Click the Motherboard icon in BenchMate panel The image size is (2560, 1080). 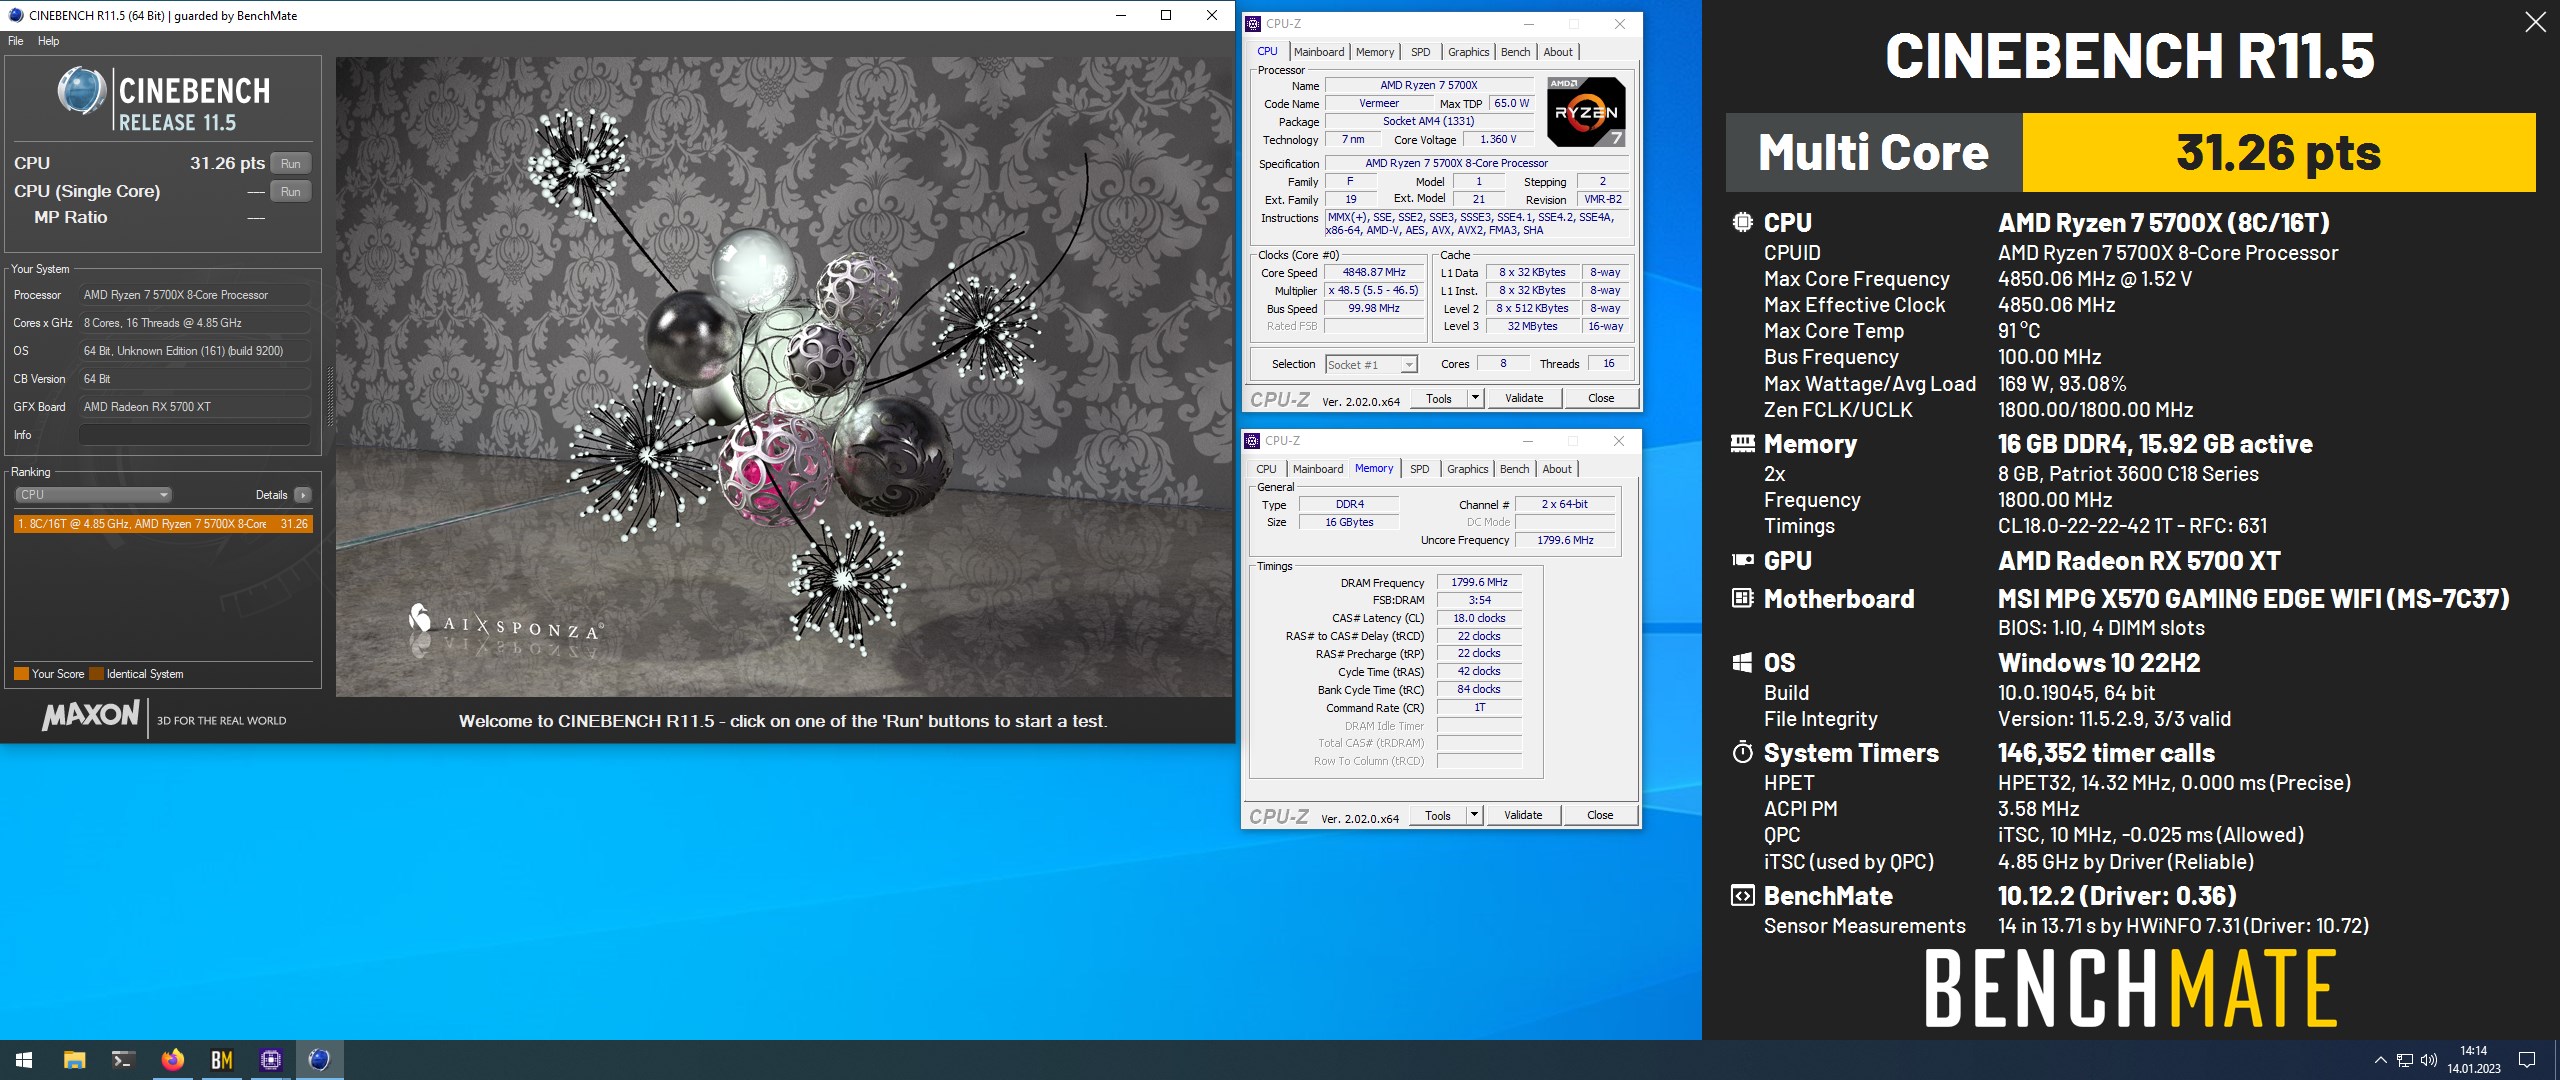point(1742,598)
